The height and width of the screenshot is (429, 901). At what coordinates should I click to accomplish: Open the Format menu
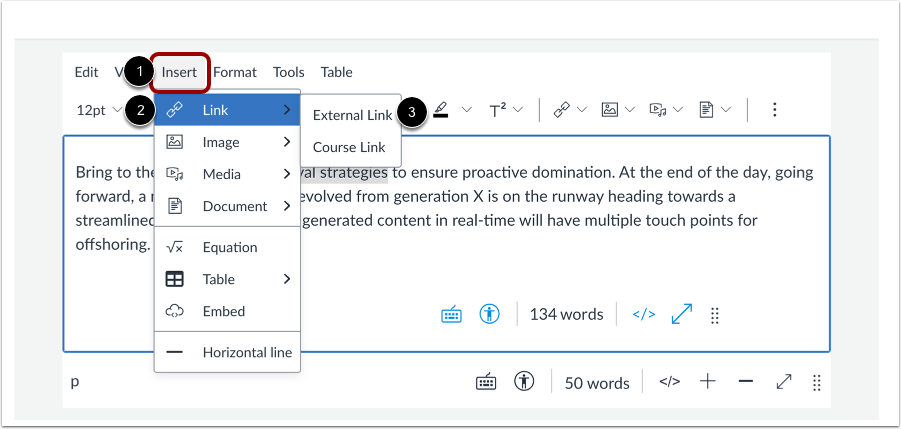[x=235, y=72]
